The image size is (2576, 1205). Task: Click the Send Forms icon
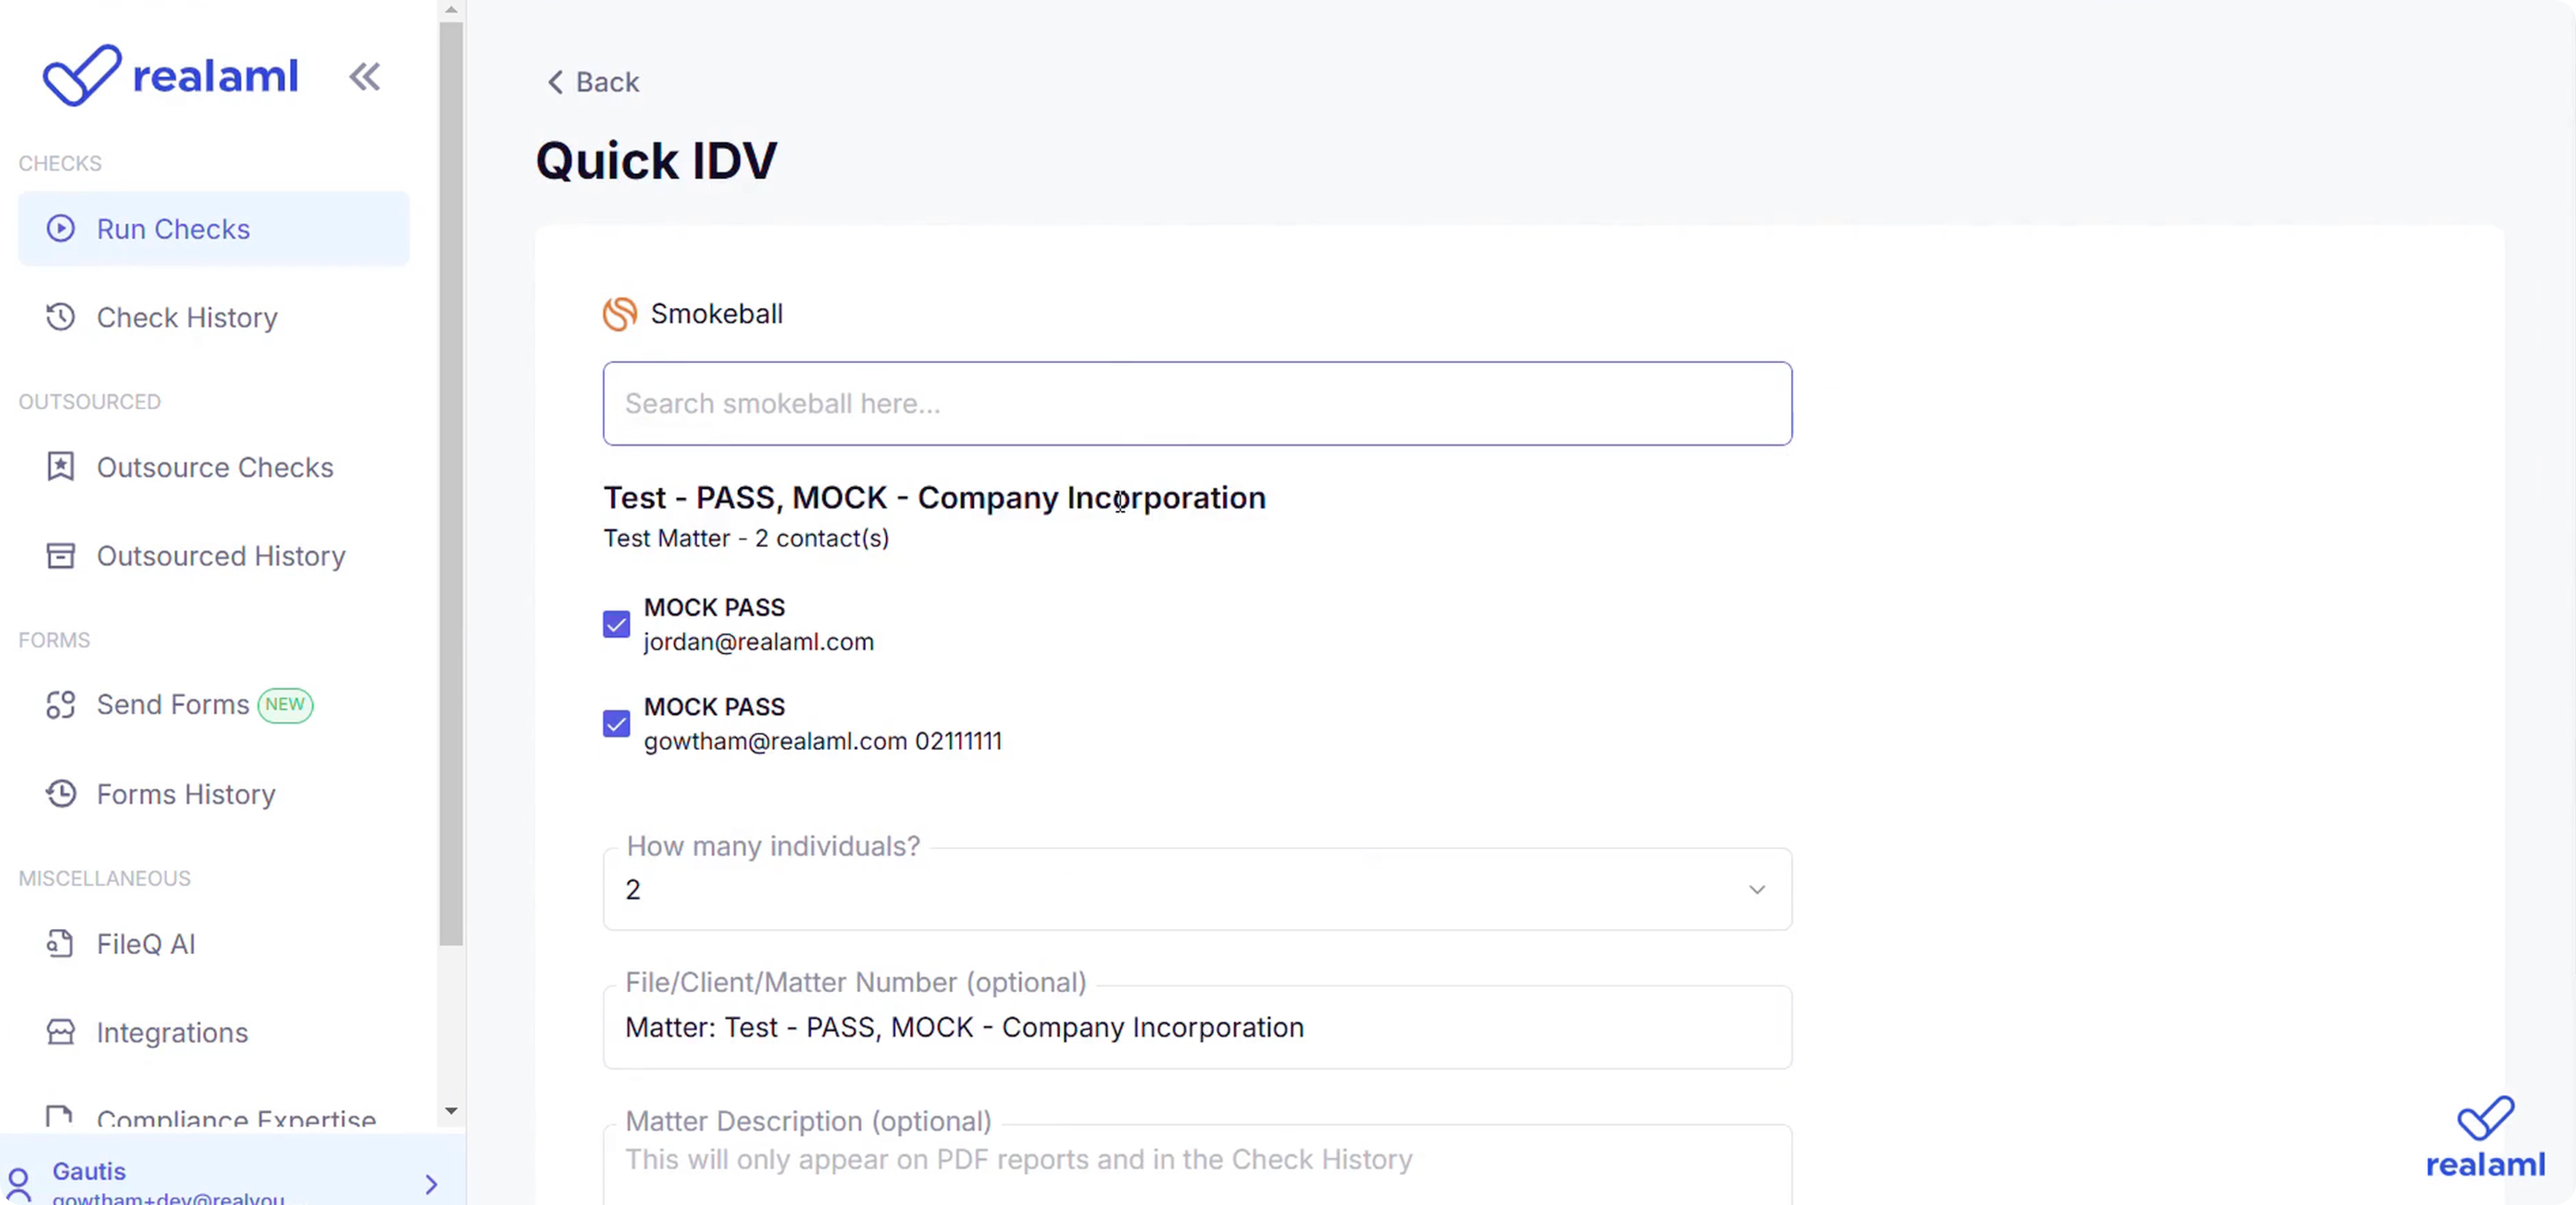point(61,705)
